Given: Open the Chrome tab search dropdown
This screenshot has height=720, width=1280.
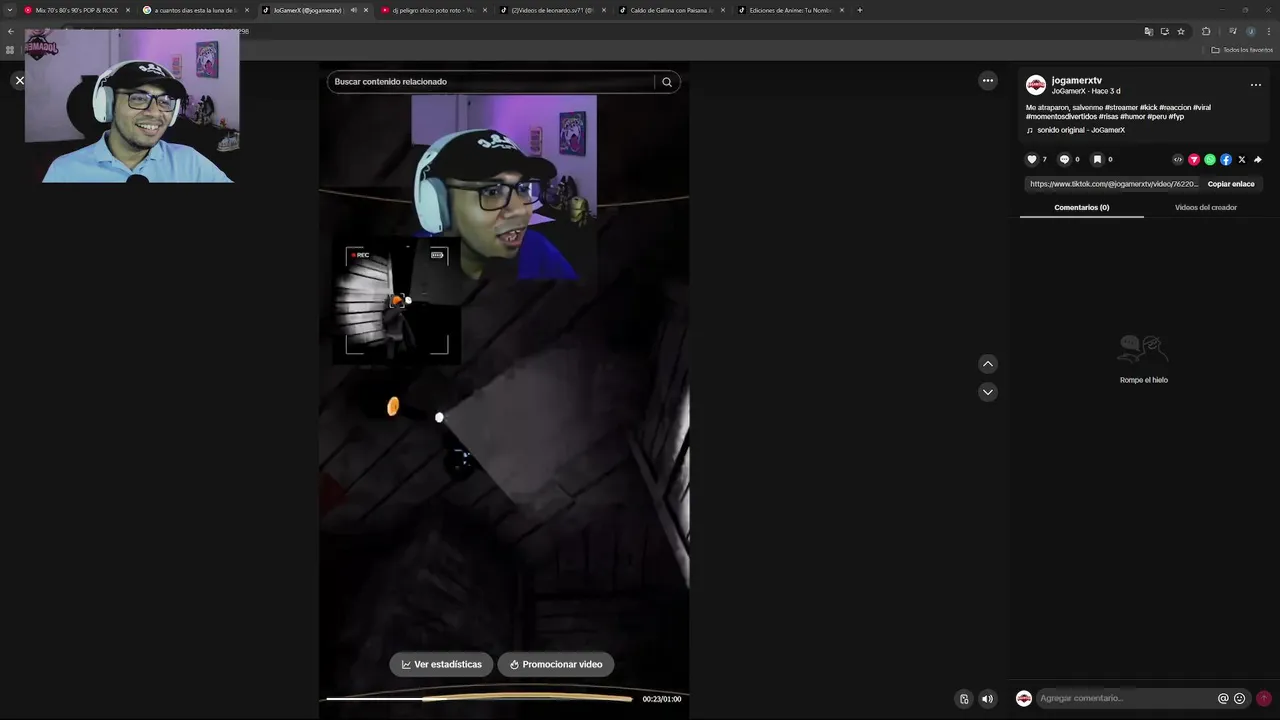Looking at the screenshot, I should 10,10.
